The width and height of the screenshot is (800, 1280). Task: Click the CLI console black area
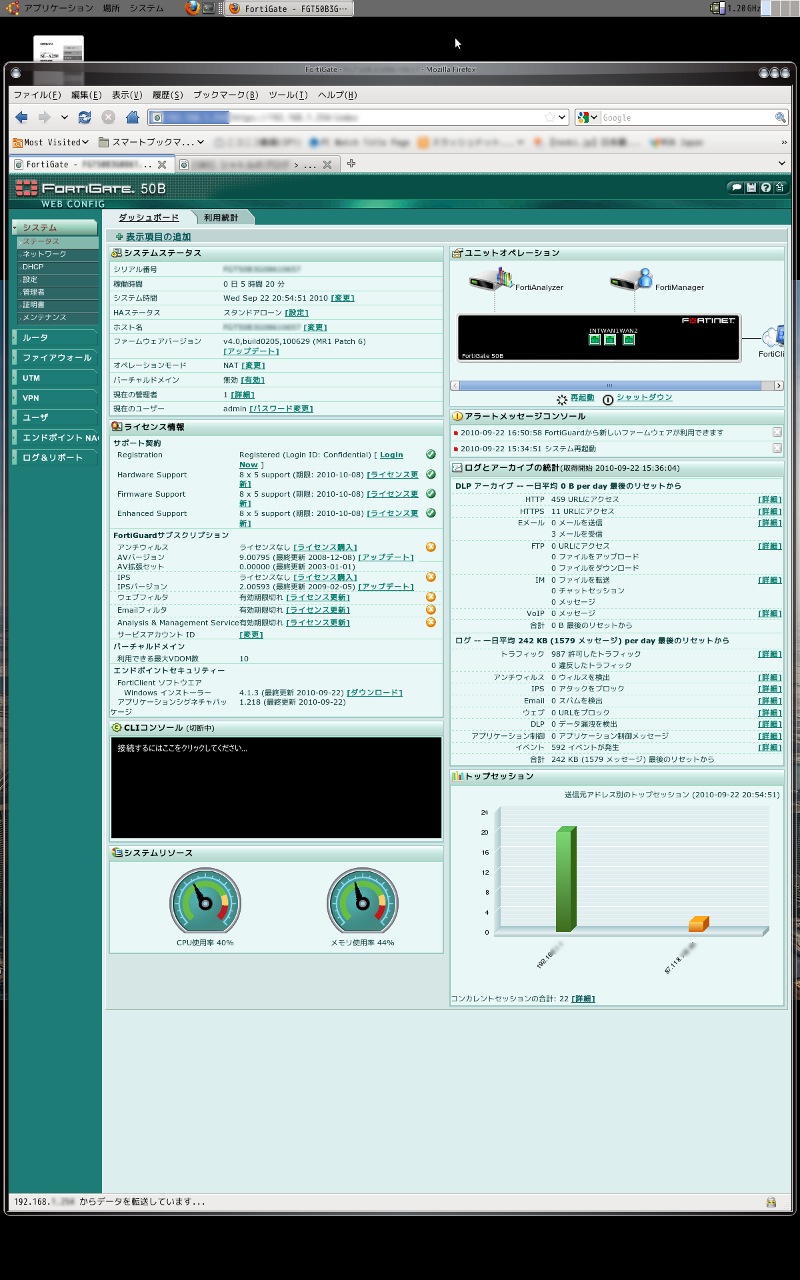pos(275,790)
